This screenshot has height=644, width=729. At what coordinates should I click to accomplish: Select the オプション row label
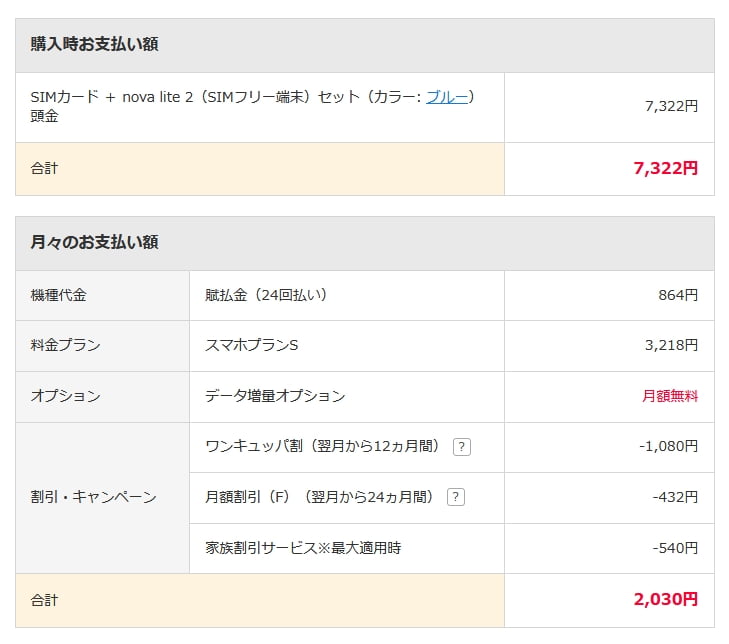click(x=66, y=396)
